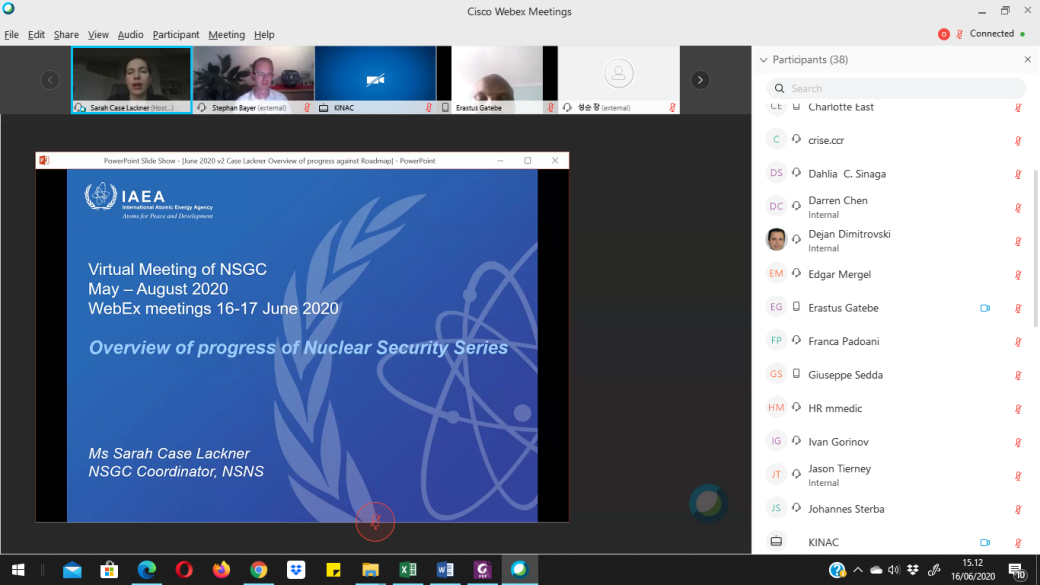Open the Participant menu

tap(175, 34)
